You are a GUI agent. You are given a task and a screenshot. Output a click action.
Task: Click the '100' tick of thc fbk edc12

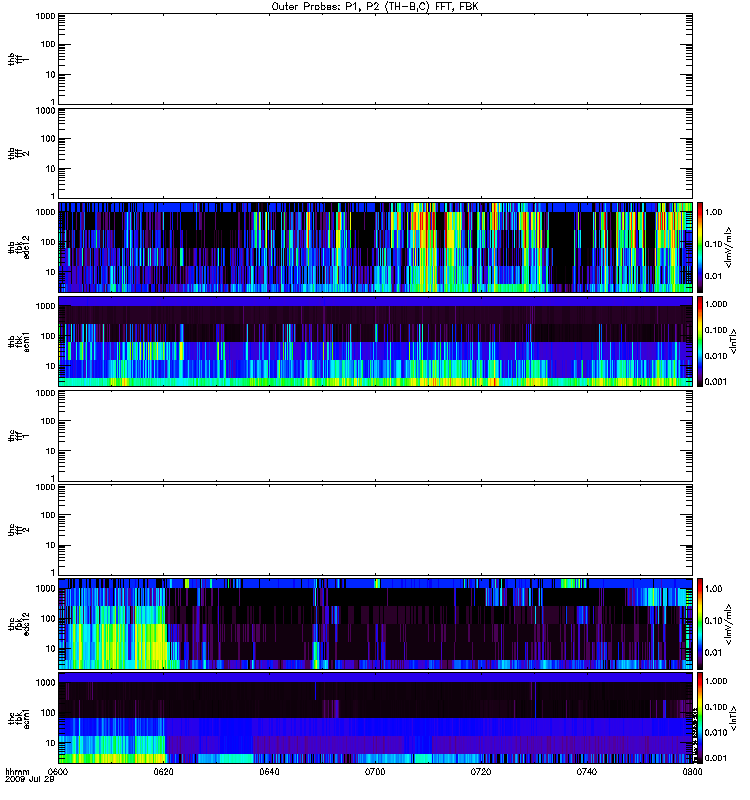click(48, 618)
